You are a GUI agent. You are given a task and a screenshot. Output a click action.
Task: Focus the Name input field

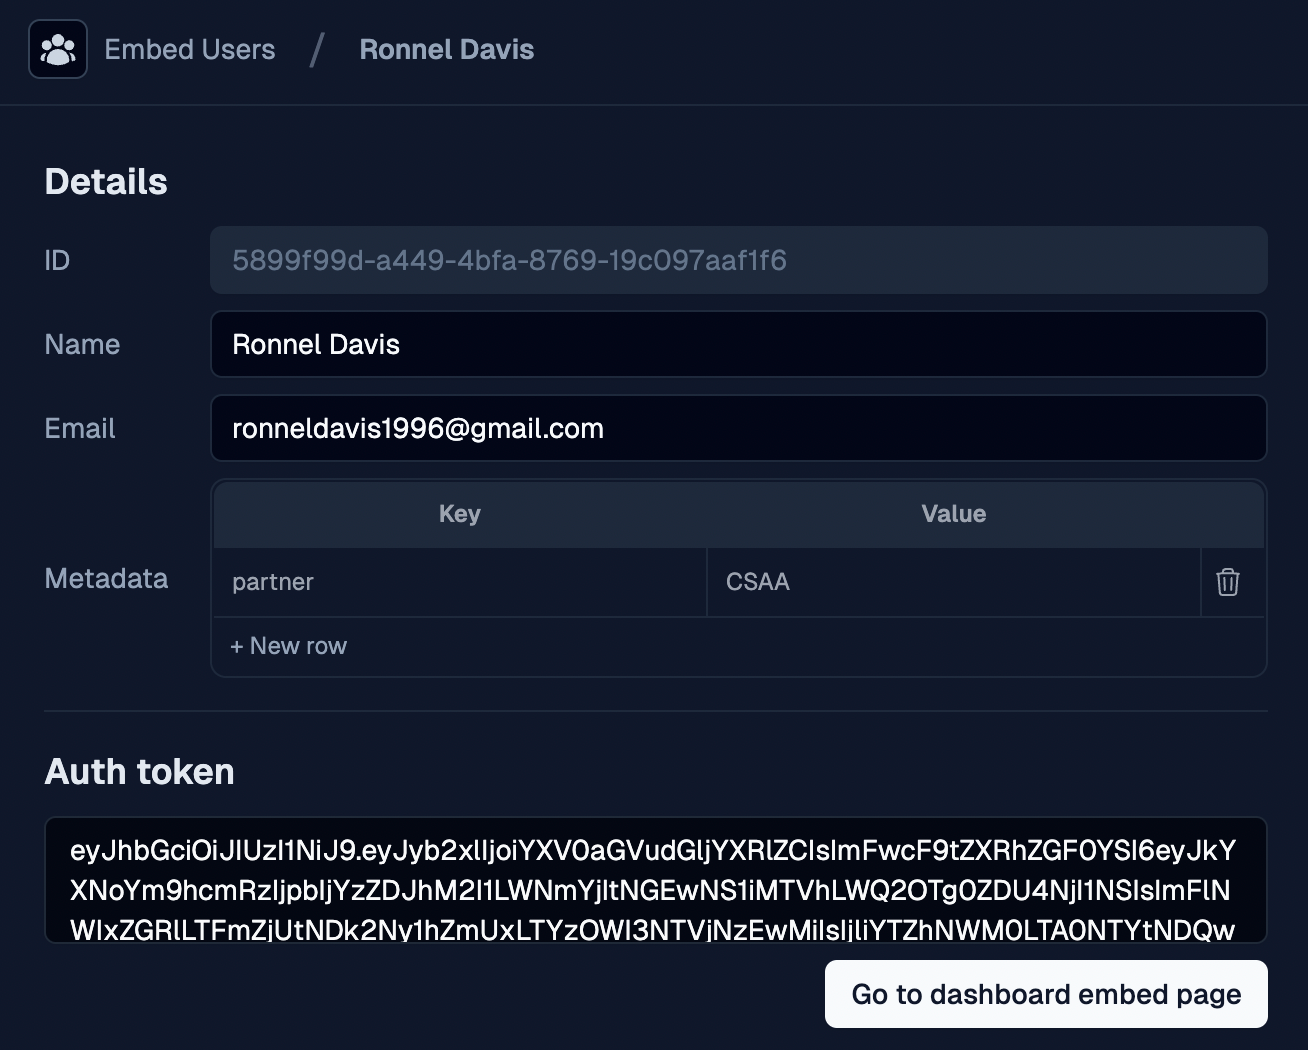point(738,345)
